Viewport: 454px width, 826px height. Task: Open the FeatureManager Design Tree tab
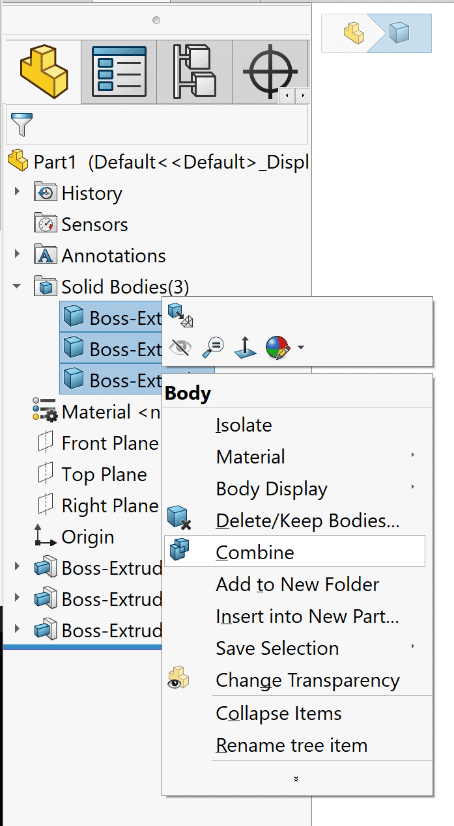click(x=43, y=72)
